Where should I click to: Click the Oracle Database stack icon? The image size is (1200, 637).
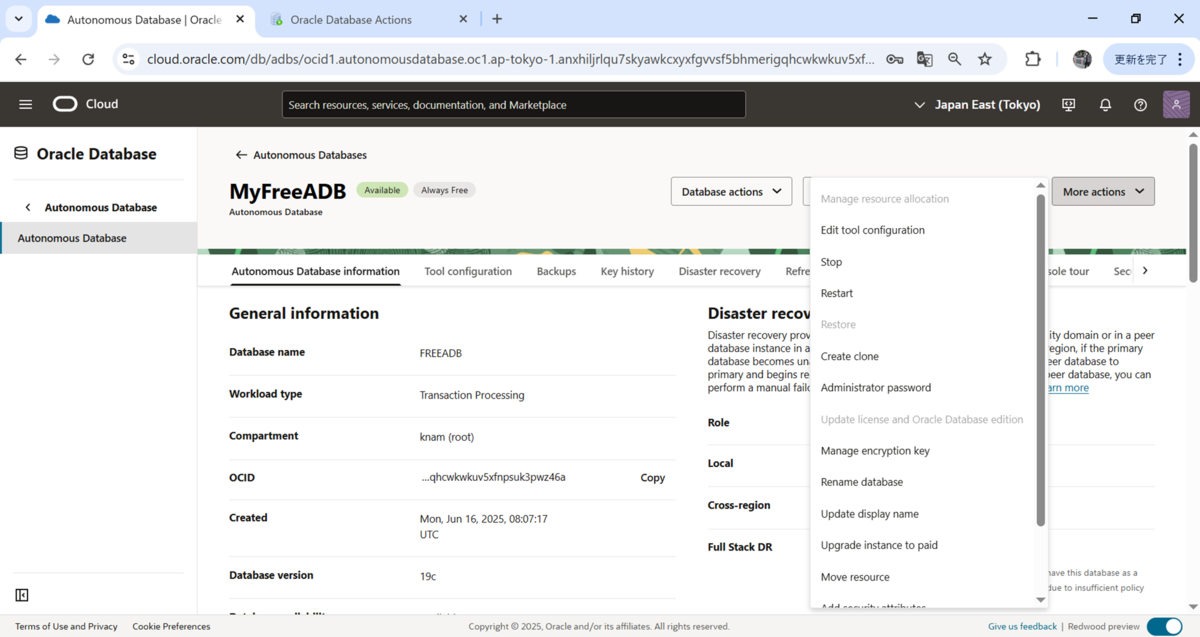(x=21, y=153)
